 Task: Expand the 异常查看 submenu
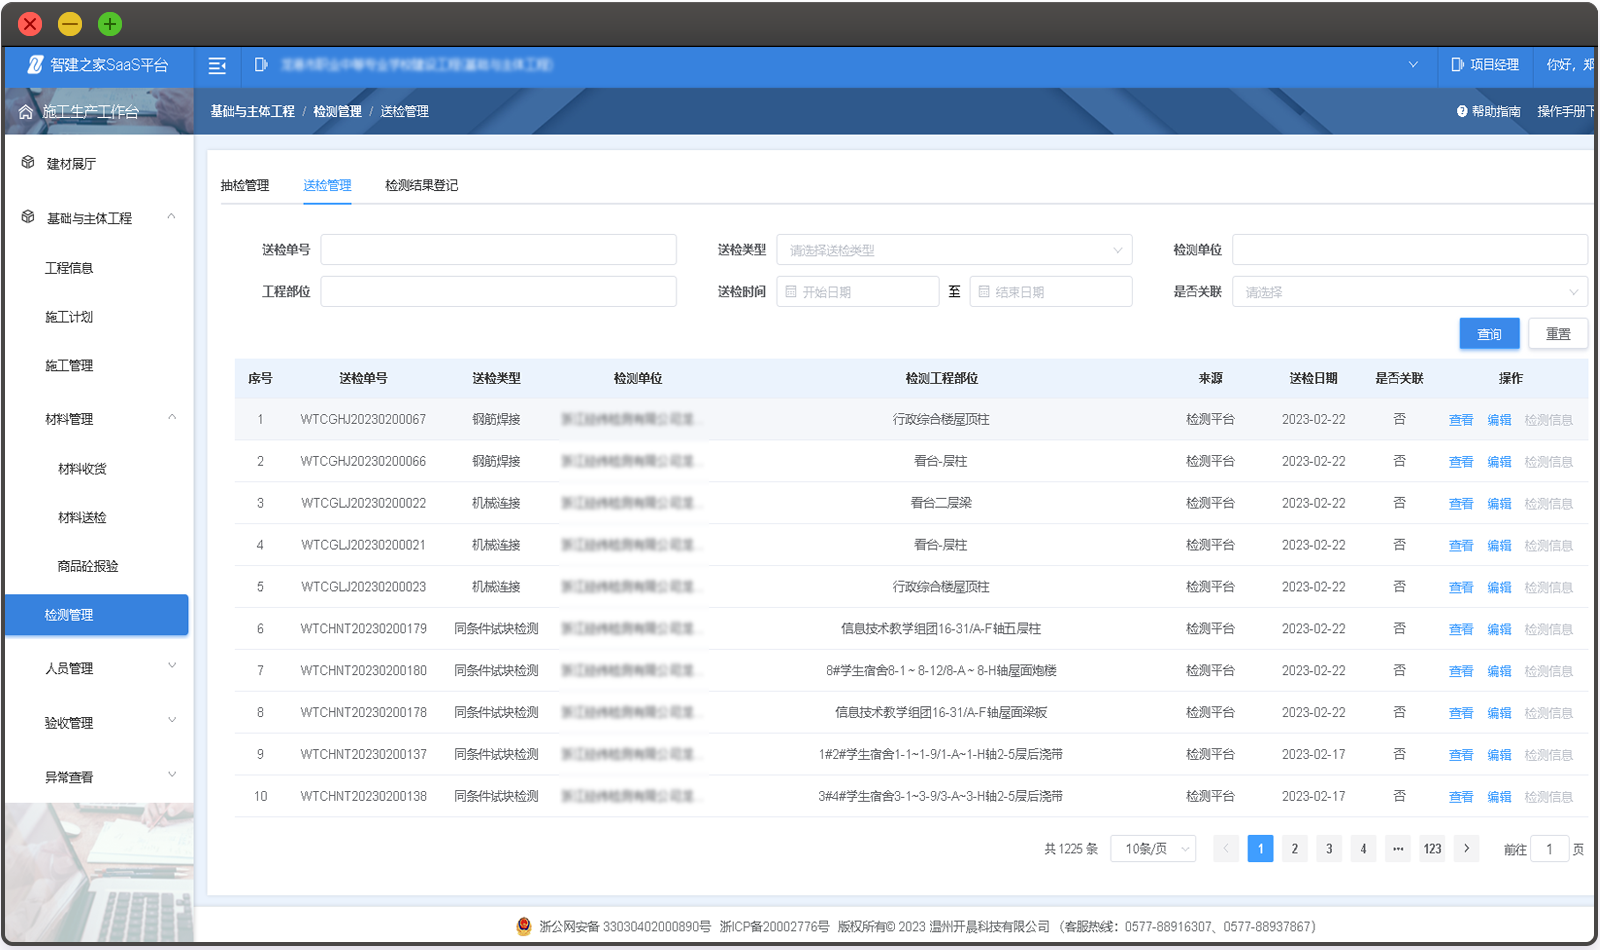[172, 775]
